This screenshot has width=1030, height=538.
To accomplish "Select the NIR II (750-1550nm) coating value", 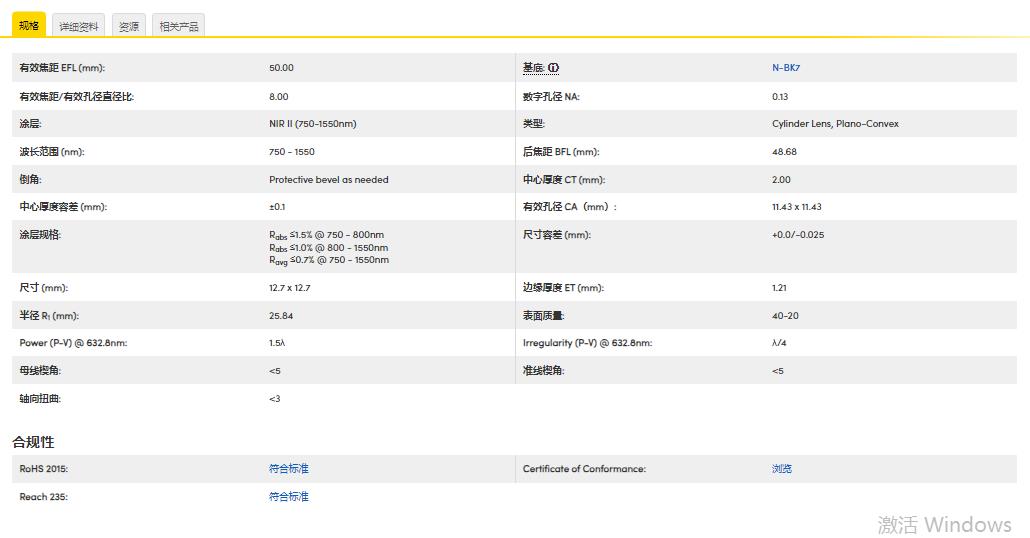I will click(x=312, y=124).
